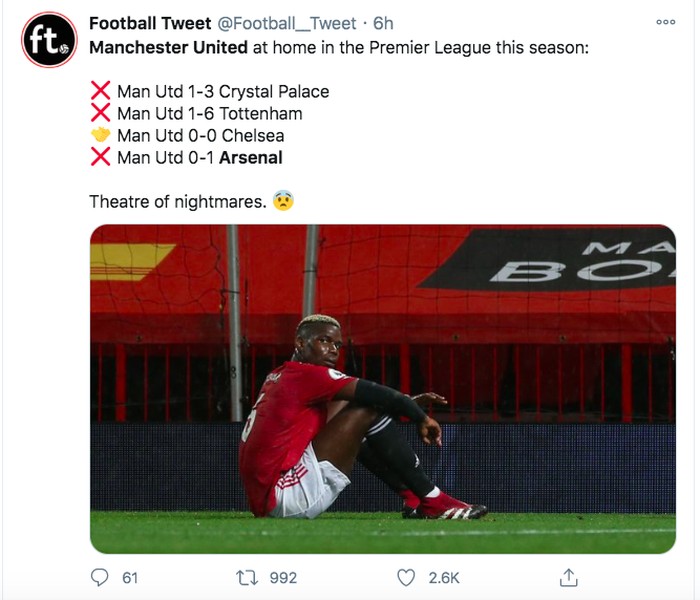Enlarge the photo of the seated player
The image size is (700, 600).
pyautogui.click(x=383, y=388)
